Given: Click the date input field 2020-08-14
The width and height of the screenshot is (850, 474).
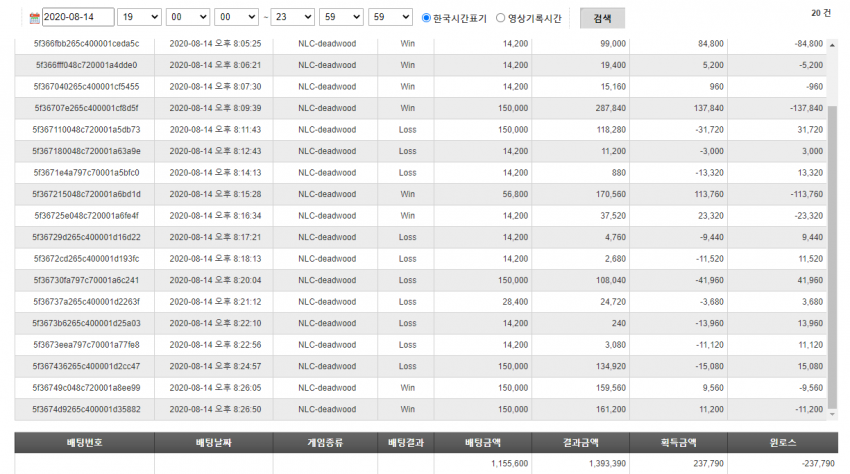Looking at the screenshot, I should 78,17.
